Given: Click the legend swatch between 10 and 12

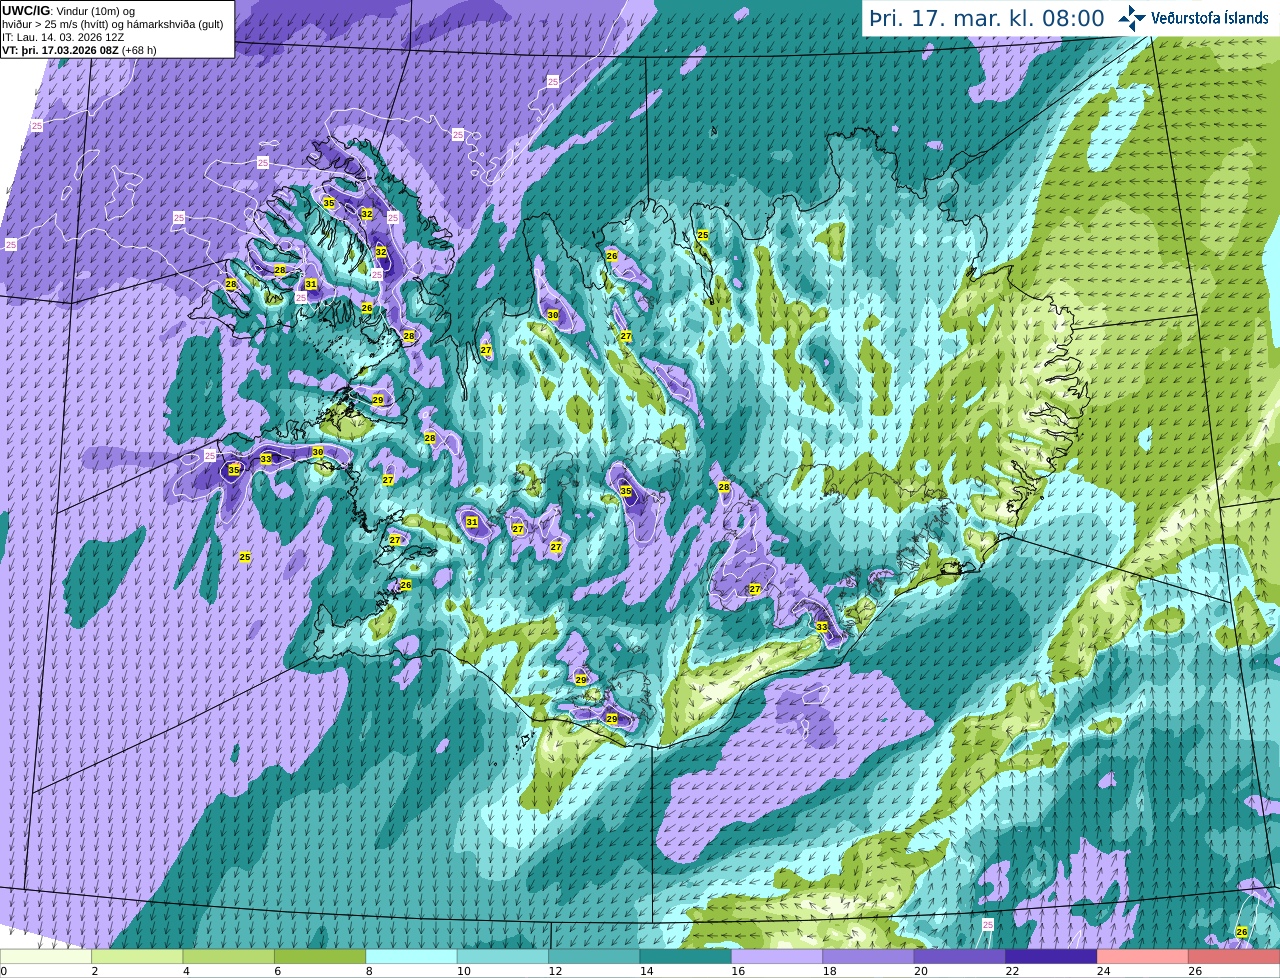Looking at the screenshot, I should [x=503, y=957].
